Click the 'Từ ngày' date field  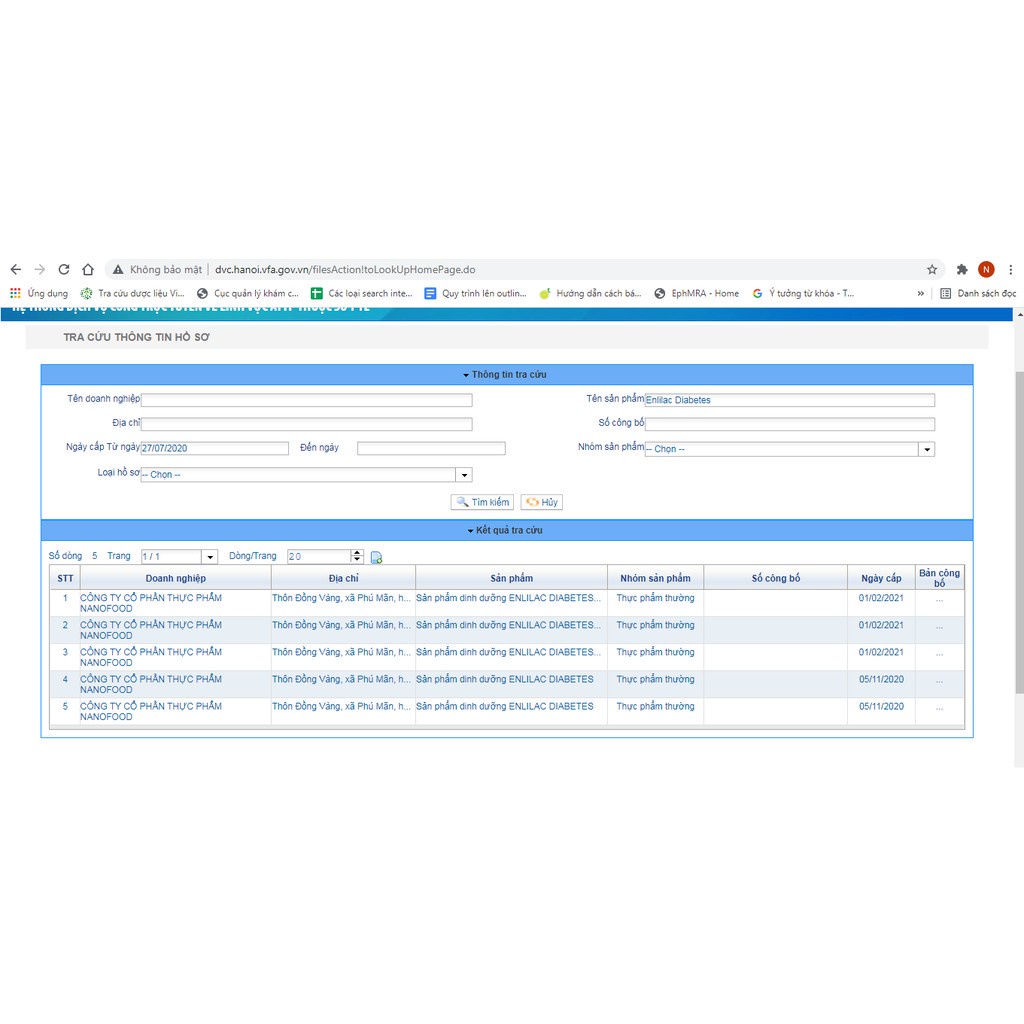click(214, 448)
